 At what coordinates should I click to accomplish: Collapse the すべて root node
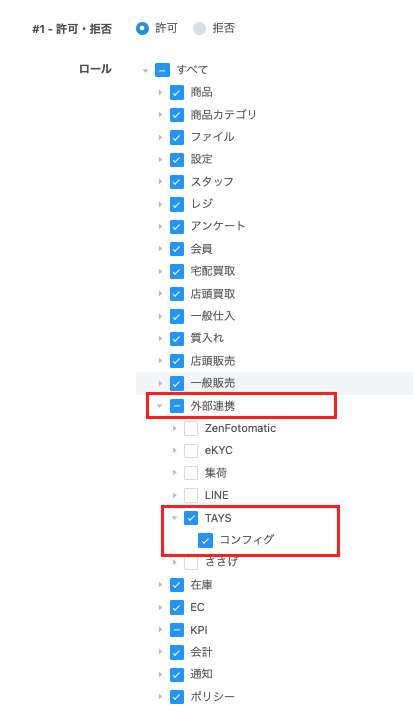click(x=145, y=71)
